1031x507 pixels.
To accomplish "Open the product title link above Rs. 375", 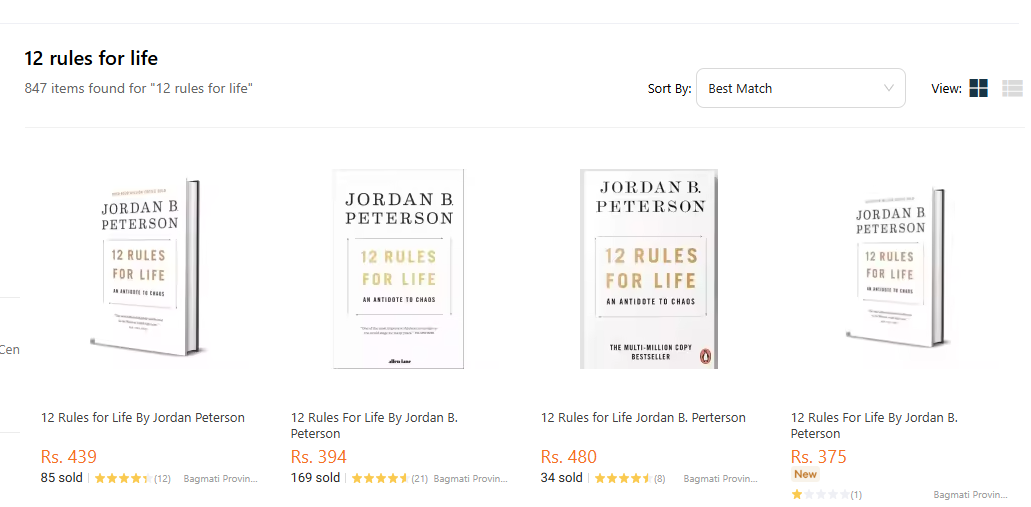I will click(874, 426).
